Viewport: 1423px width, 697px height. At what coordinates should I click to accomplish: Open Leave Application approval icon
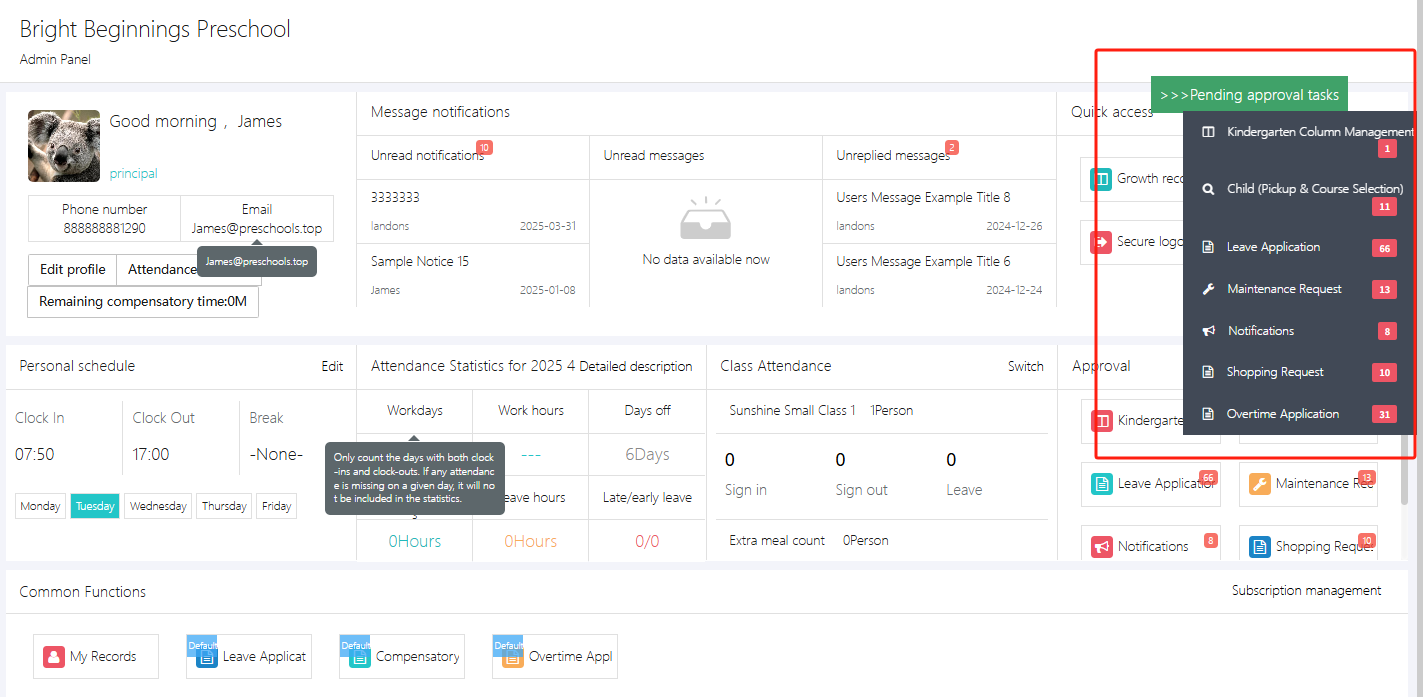tap(1102, 484)
